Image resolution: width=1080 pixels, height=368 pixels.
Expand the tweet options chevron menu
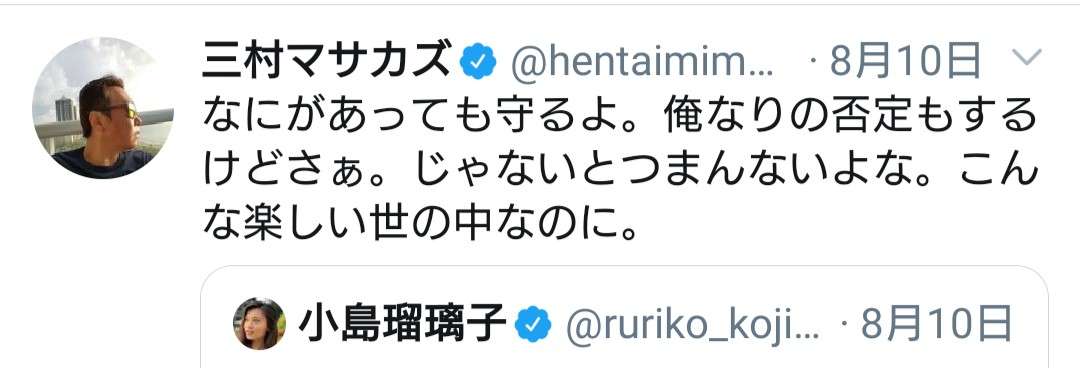[x=1027, y=58]
